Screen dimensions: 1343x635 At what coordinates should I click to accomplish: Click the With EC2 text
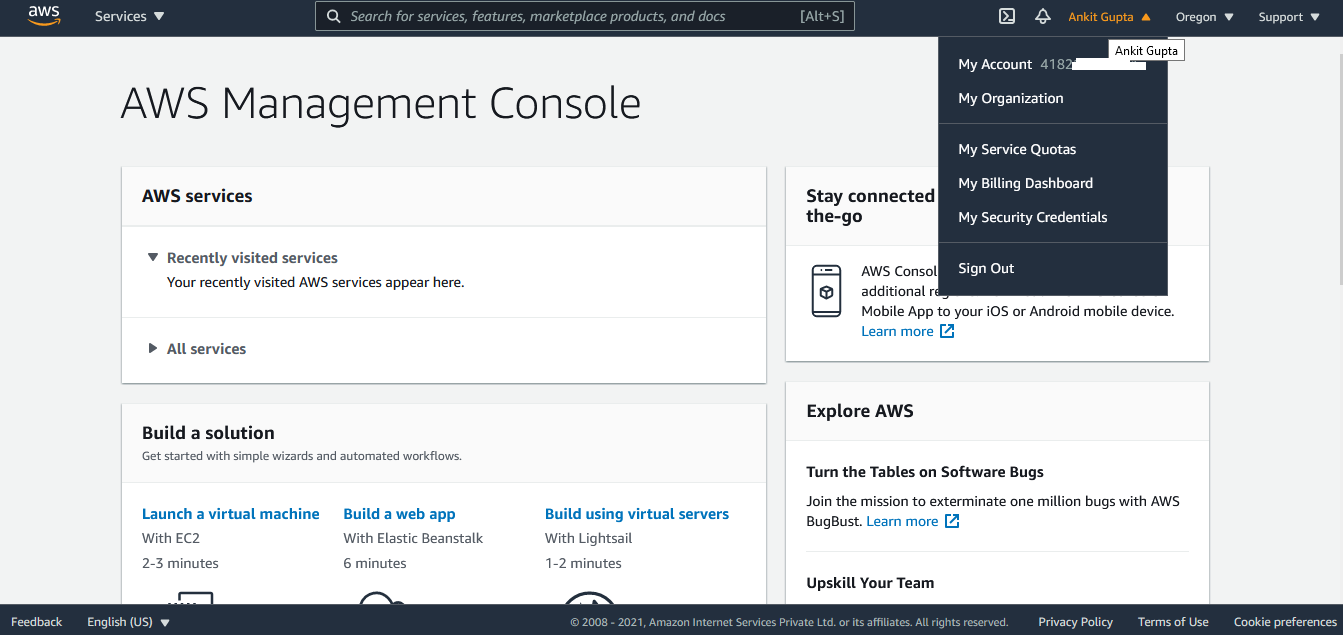[171, 538]
